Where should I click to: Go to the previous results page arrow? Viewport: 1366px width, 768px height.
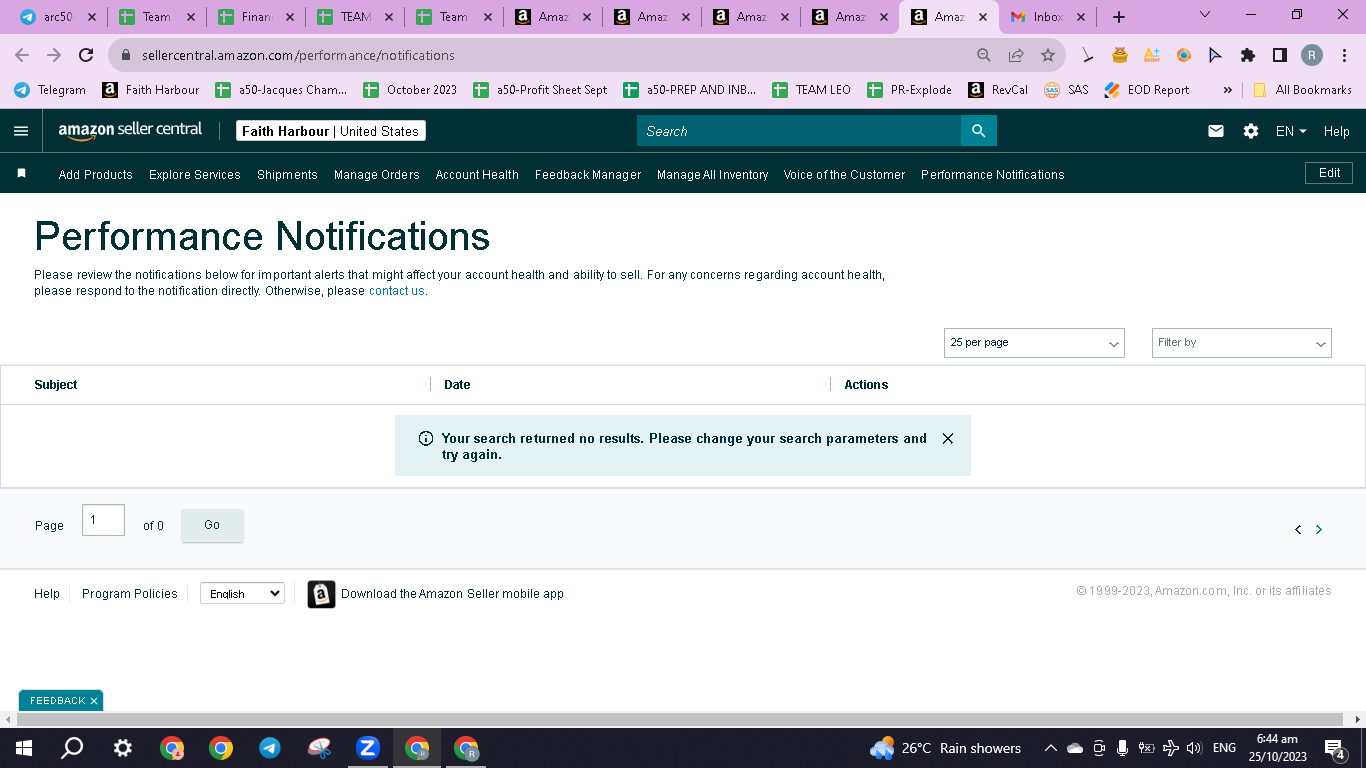(x=1298, y=530)
